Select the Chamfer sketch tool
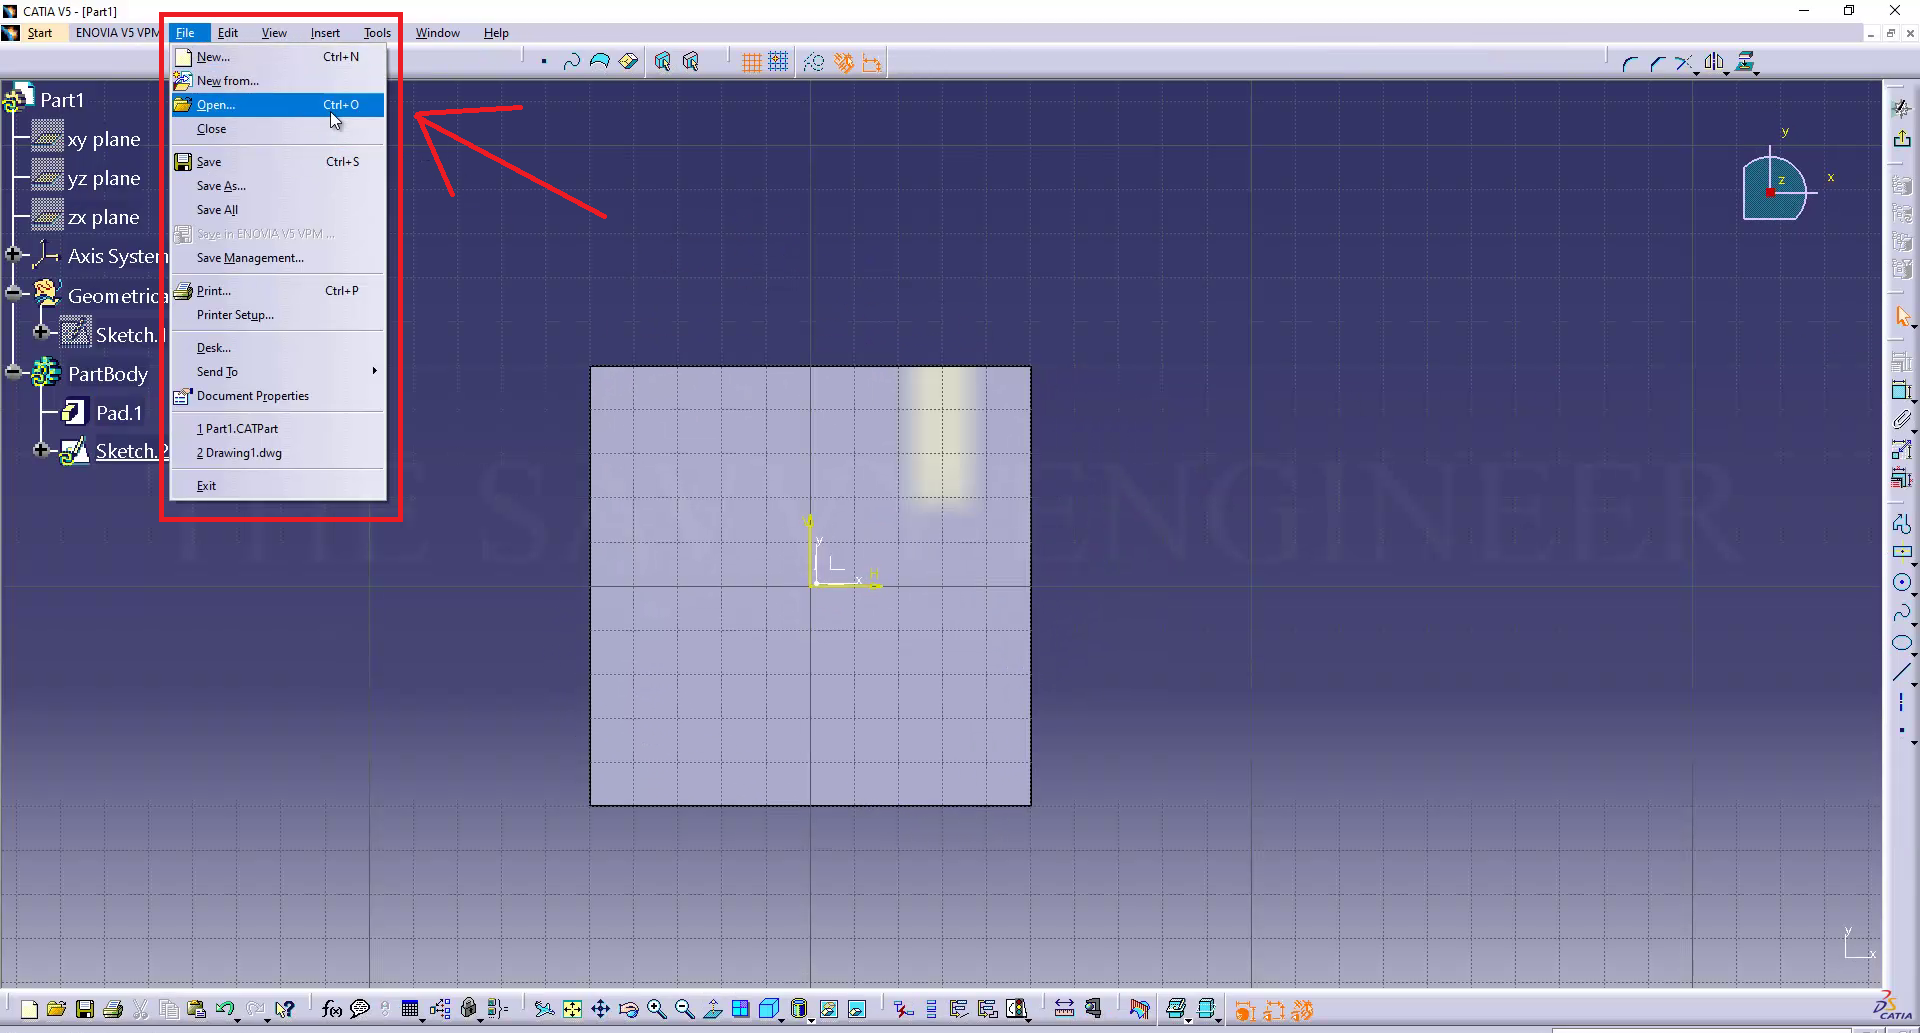The width and height of the screenshot is (1920, 1033). click(x=1657, y=63)
